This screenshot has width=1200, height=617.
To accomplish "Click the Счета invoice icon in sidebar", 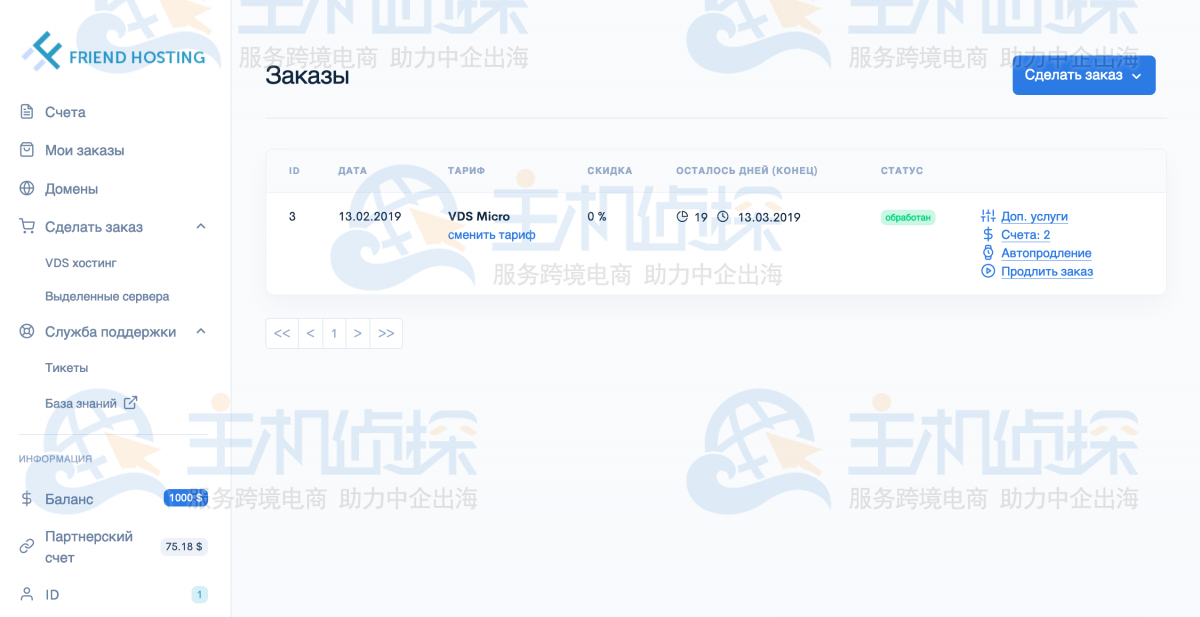I will tap(27, 112).
